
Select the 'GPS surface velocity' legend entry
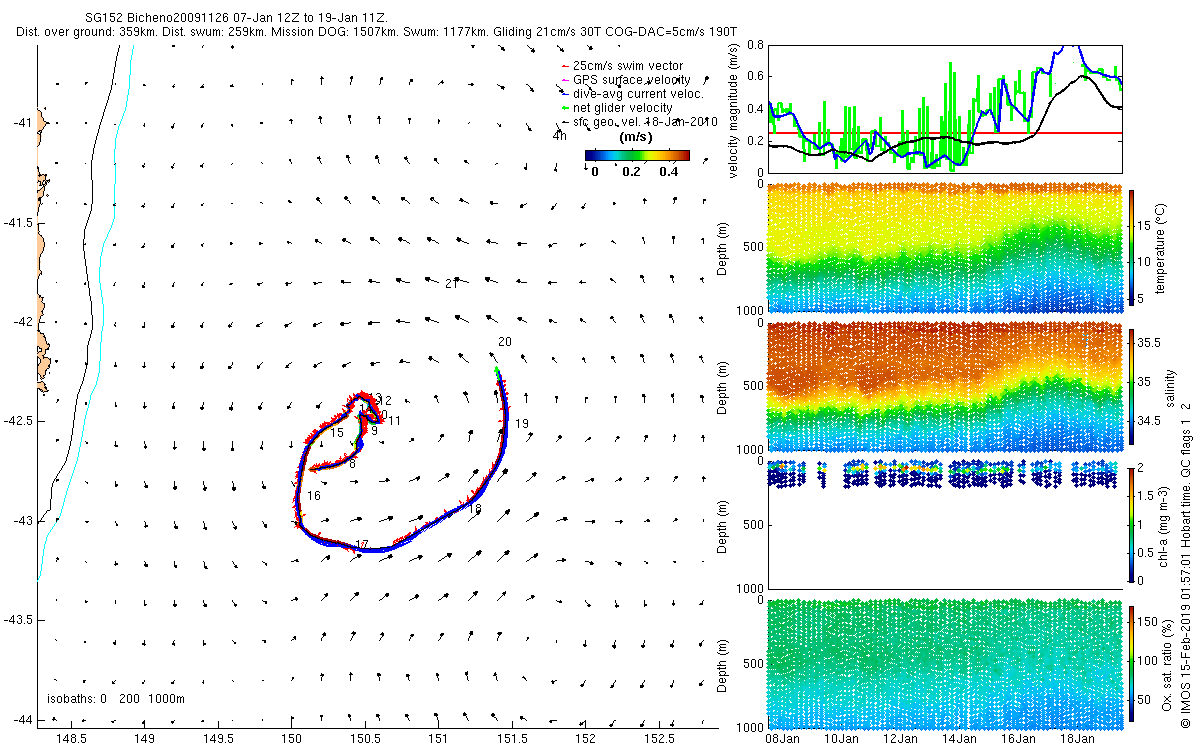click(631, 80)
